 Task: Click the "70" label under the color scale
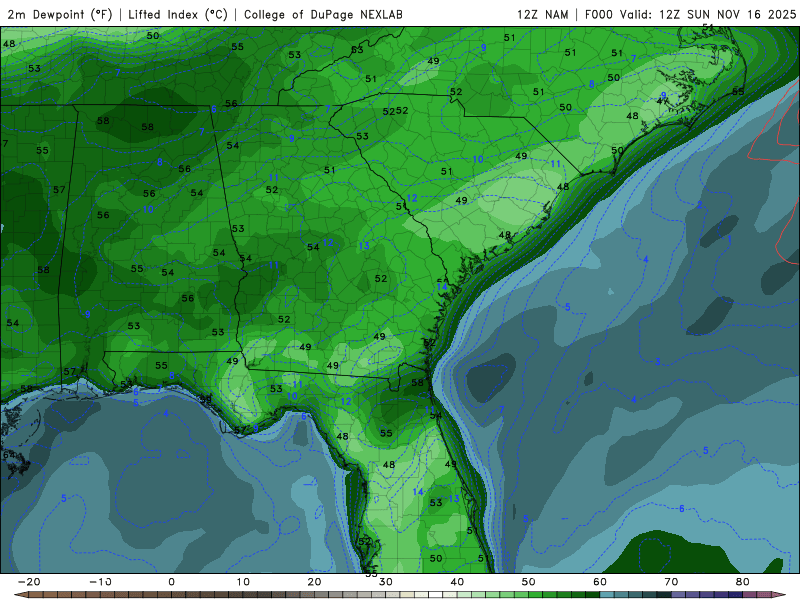(671, 582)
